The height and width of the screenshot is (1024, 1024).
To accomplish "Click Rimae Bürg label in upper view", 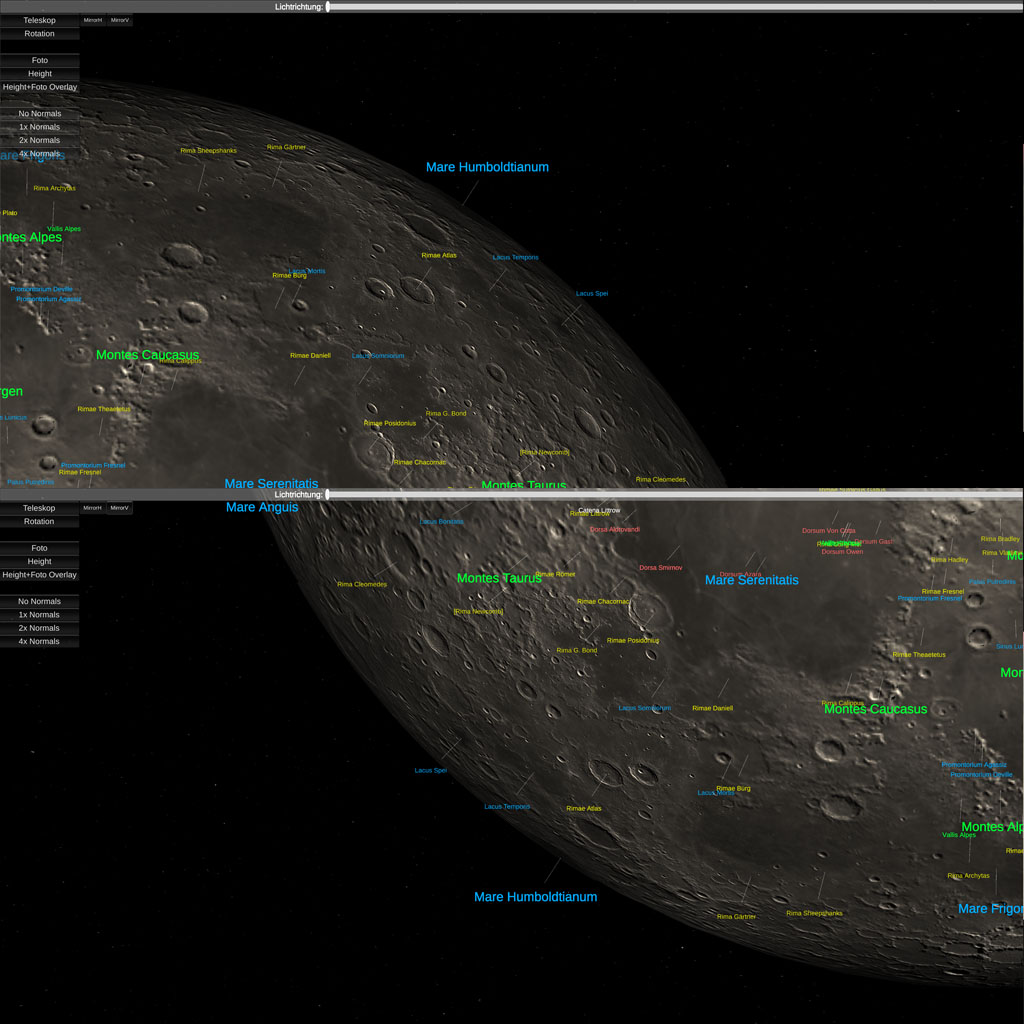I will [289, 276].
